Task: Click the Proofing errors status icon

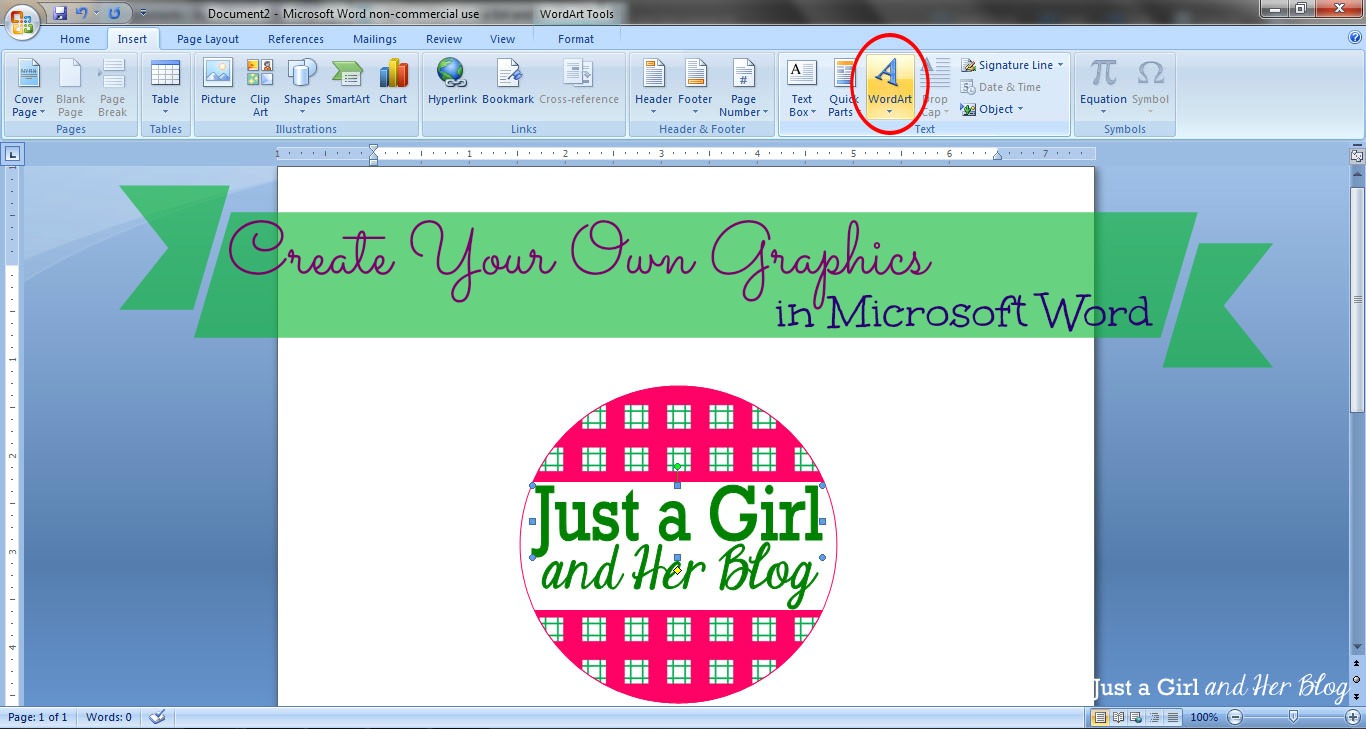Action: [x=157, y=717]
